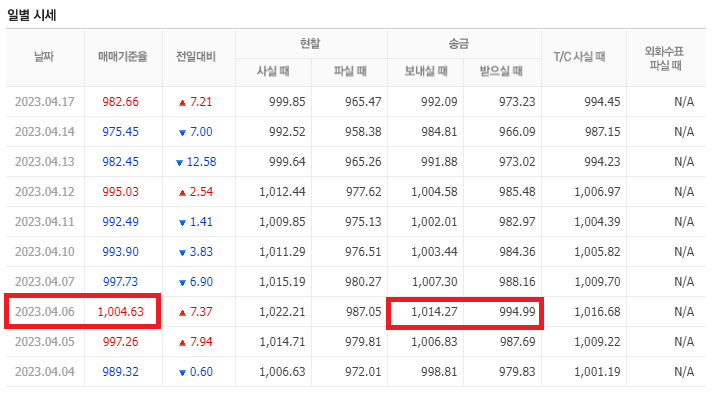
Task: Click the down arrow beside 12.58
Action: pyautogui.click(x=180, y=163)
